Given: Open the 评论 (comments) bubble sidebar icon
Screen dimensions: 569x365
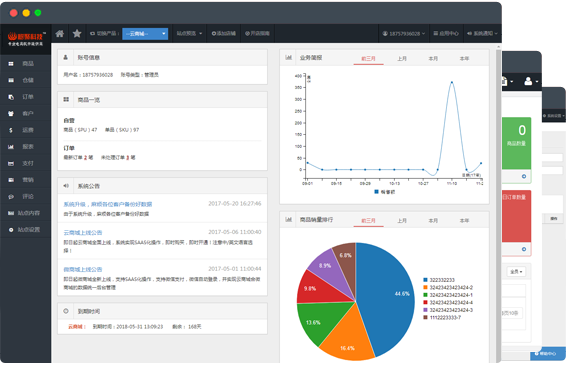Looking at the screenshot, I should click(11, 197).
